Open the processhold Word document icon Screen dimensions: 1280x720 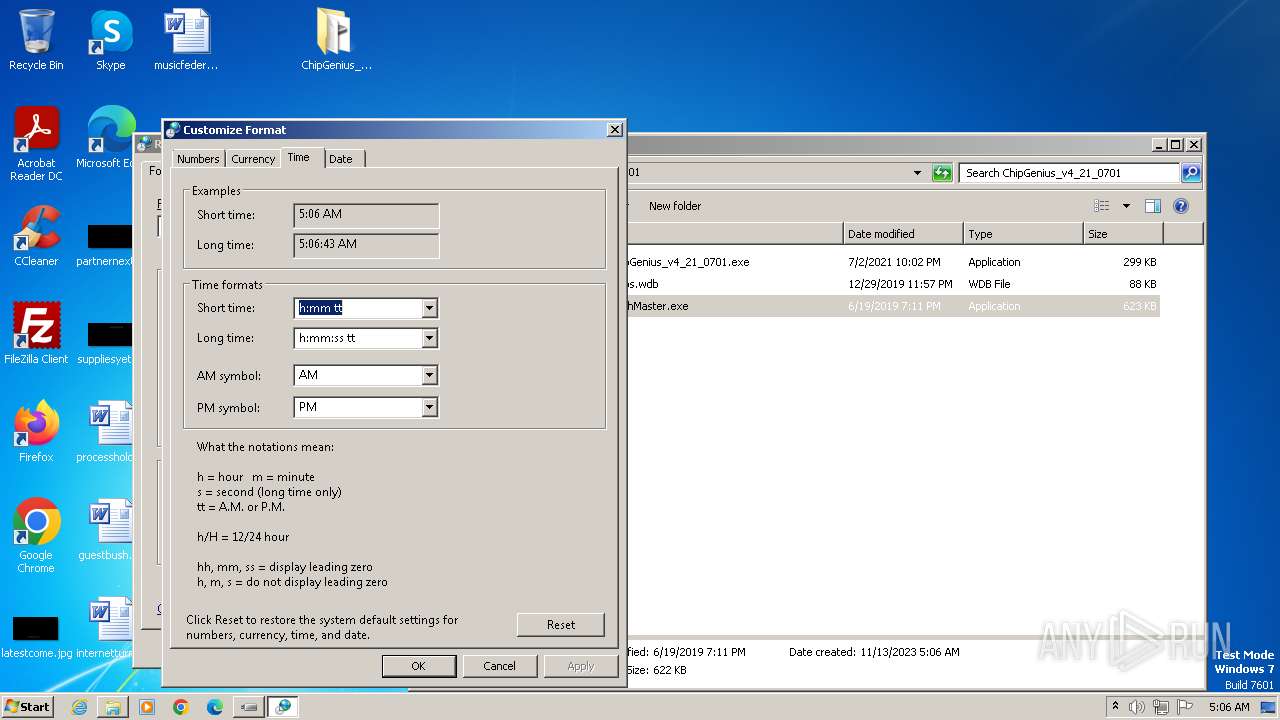click(x=106, y=432)
